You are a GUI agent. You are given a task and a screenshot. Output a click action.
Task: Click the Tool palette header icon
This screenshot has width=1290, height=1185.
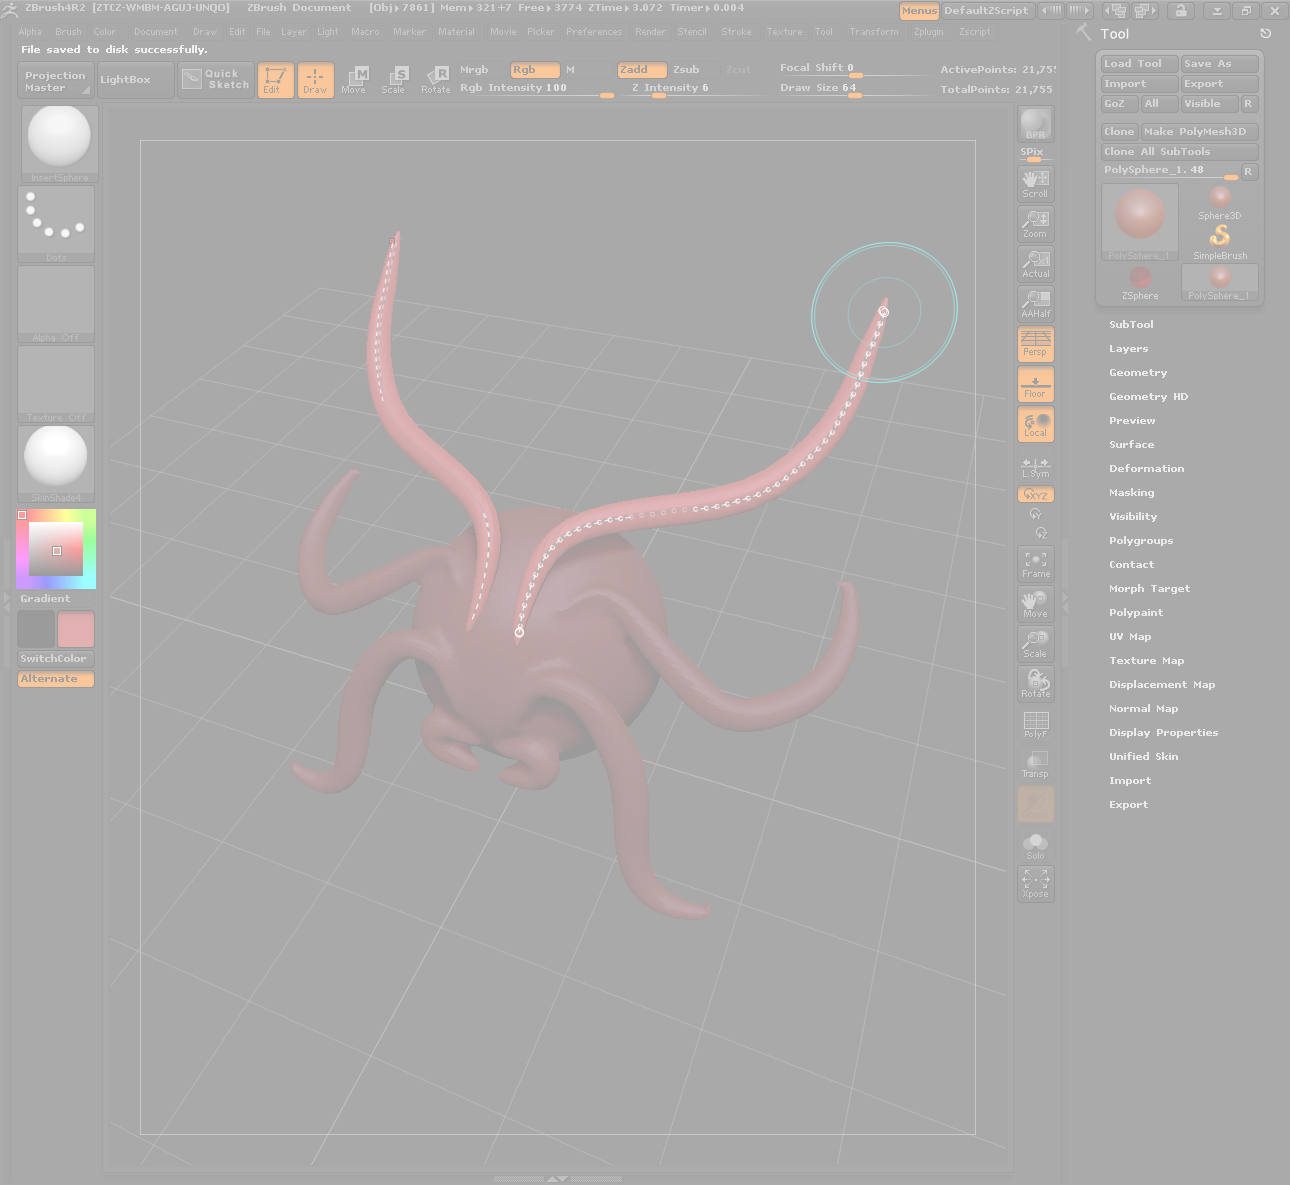(x=1084, y=33)
